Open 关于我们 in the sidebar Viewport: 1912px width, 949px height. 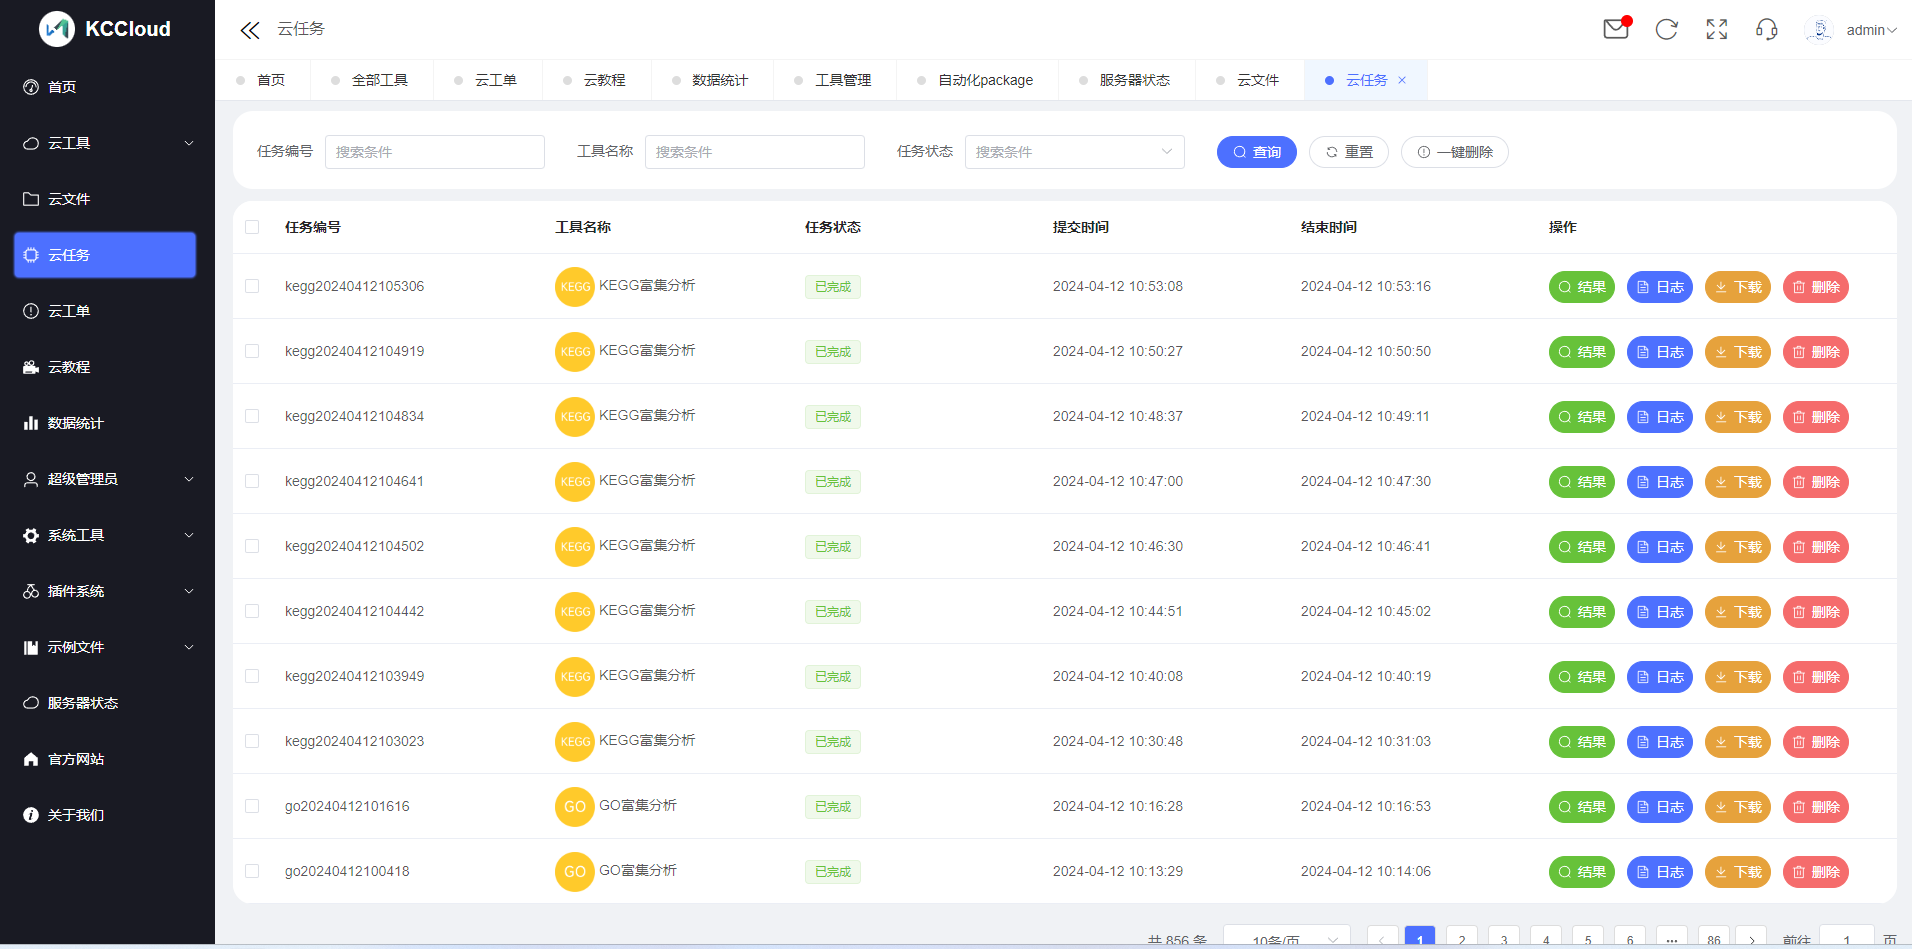(x=105, y=815)
